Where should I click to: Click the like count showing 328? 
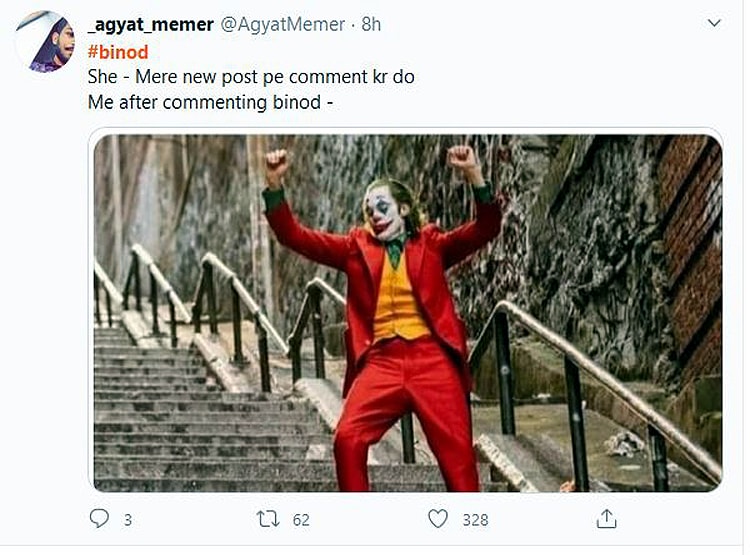(475, 520)
